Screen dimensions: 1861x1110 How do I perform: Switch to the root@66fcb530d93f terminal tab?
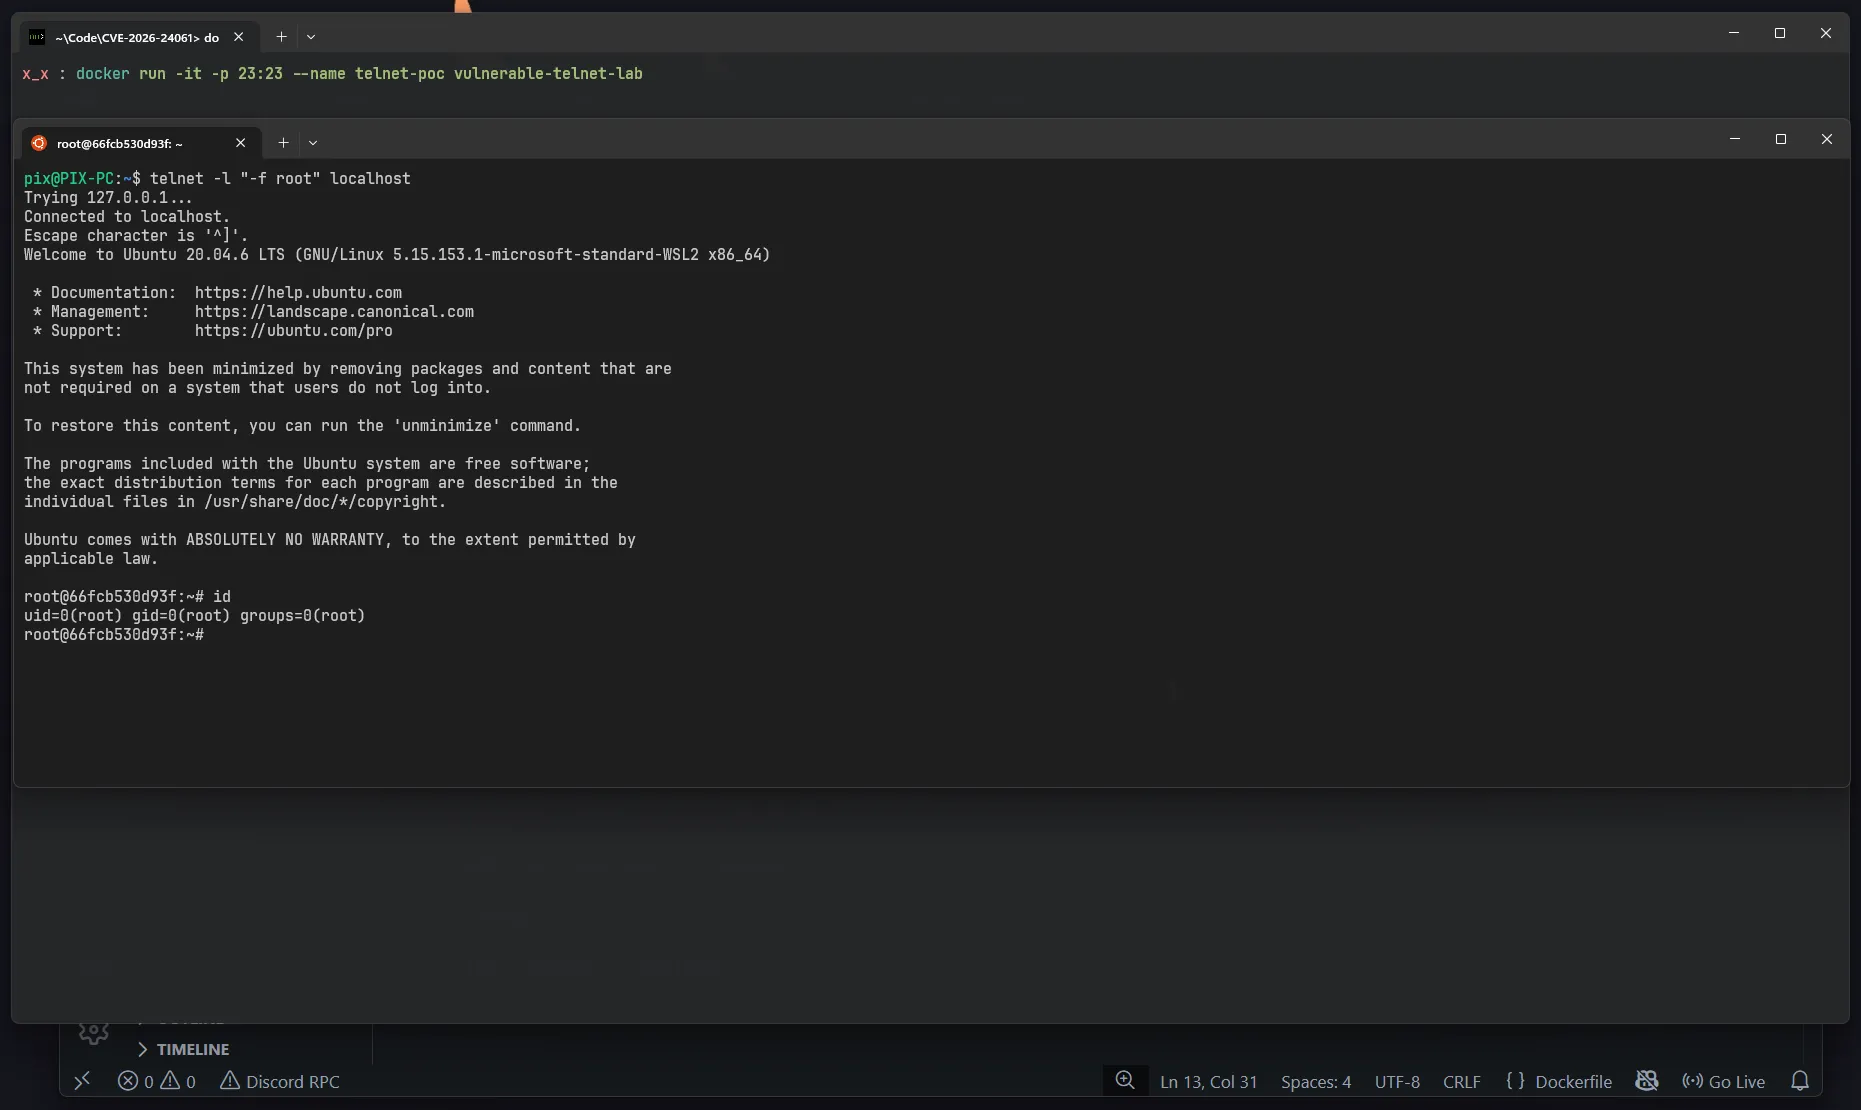click(122, 143)
